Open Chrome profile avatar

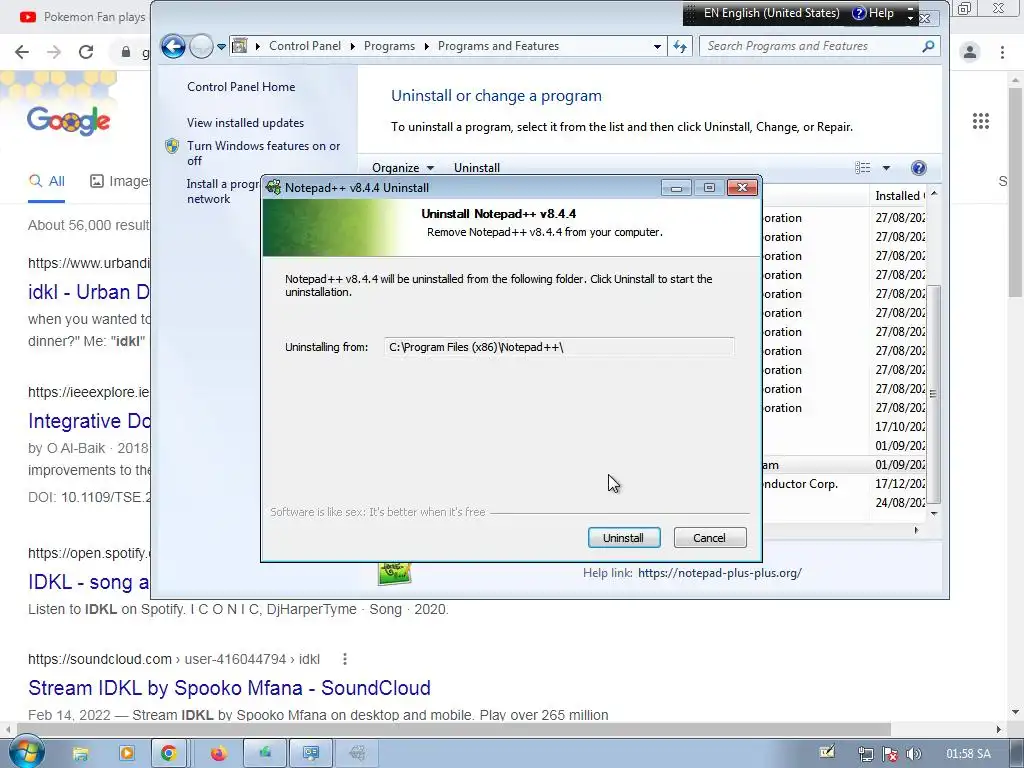(970, 52)
